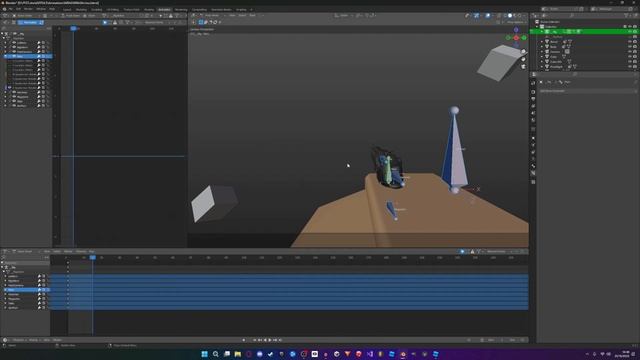Toggle the highlighted Normalize button in Graph Editor

(x=30, y=22)
